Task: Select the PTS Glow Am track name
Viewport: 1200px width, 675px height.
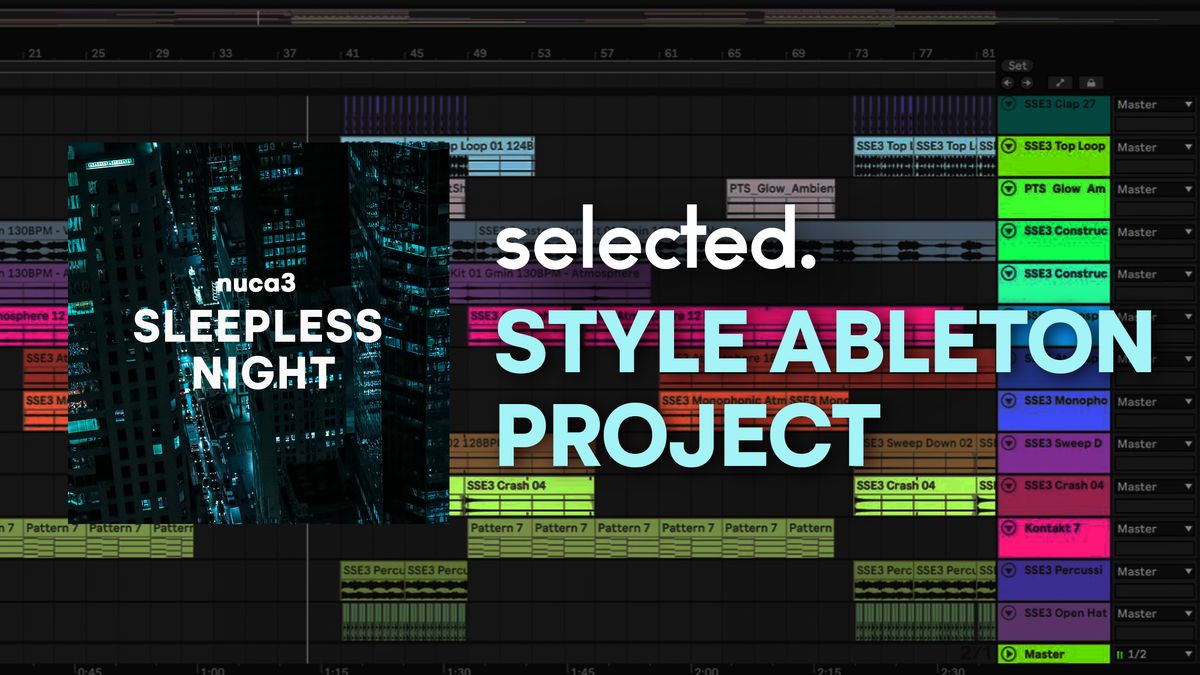Action: (x=1064, y=188)
